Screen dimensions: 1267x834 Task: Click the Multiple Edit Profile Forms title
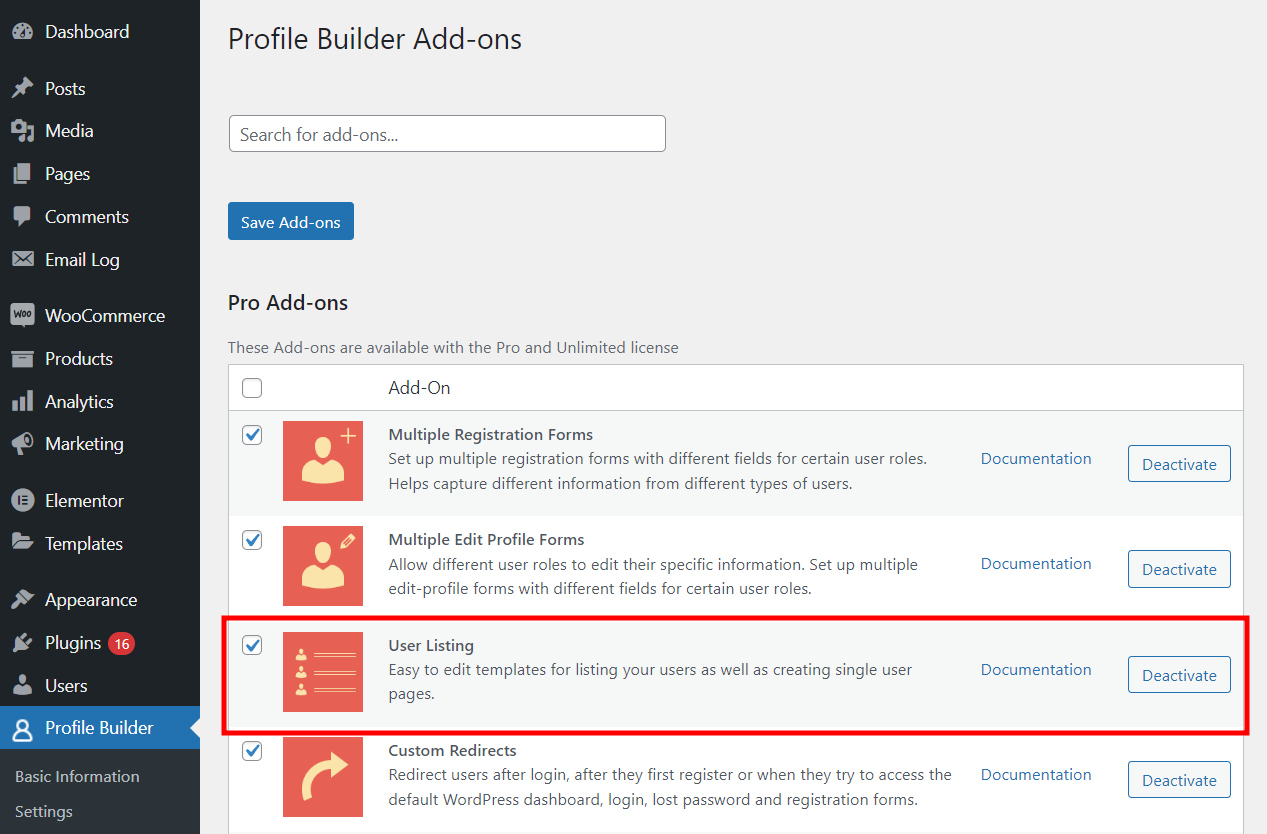[x=486, y=540]
